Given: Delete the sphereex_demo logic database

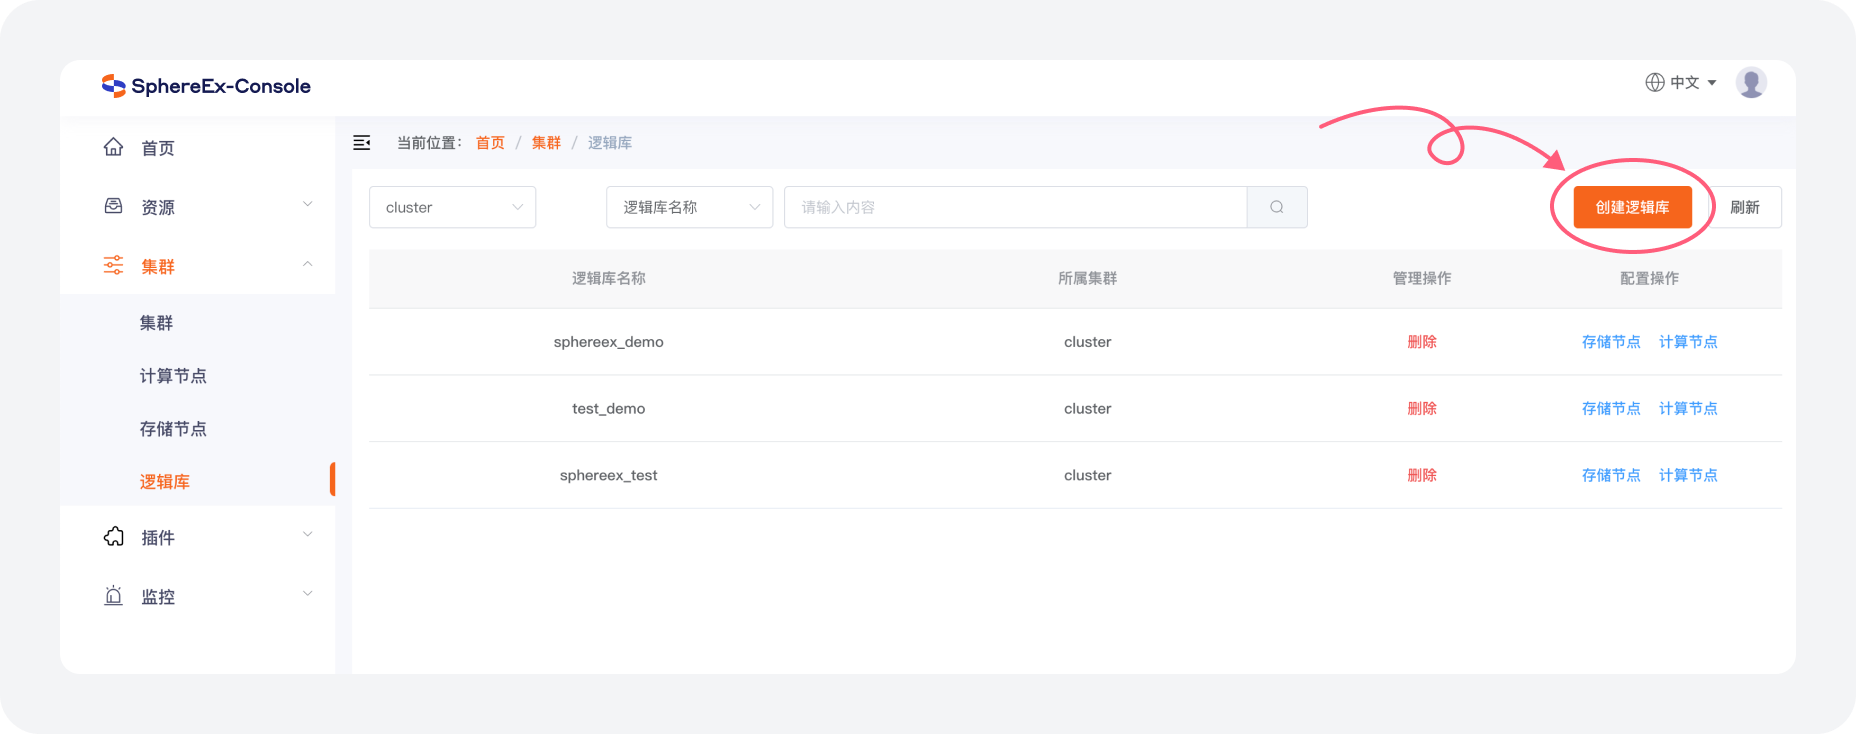Looking at the screenshot, I should click(x=1421, y=342).
